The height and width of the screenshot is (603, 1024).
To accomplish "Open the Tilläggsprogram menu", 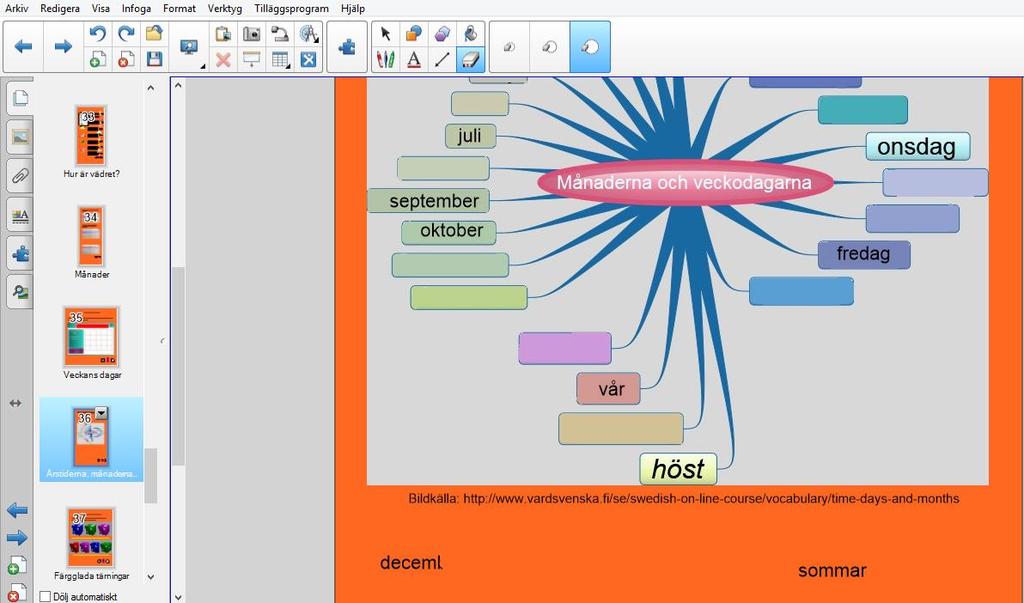I will 291,8.
